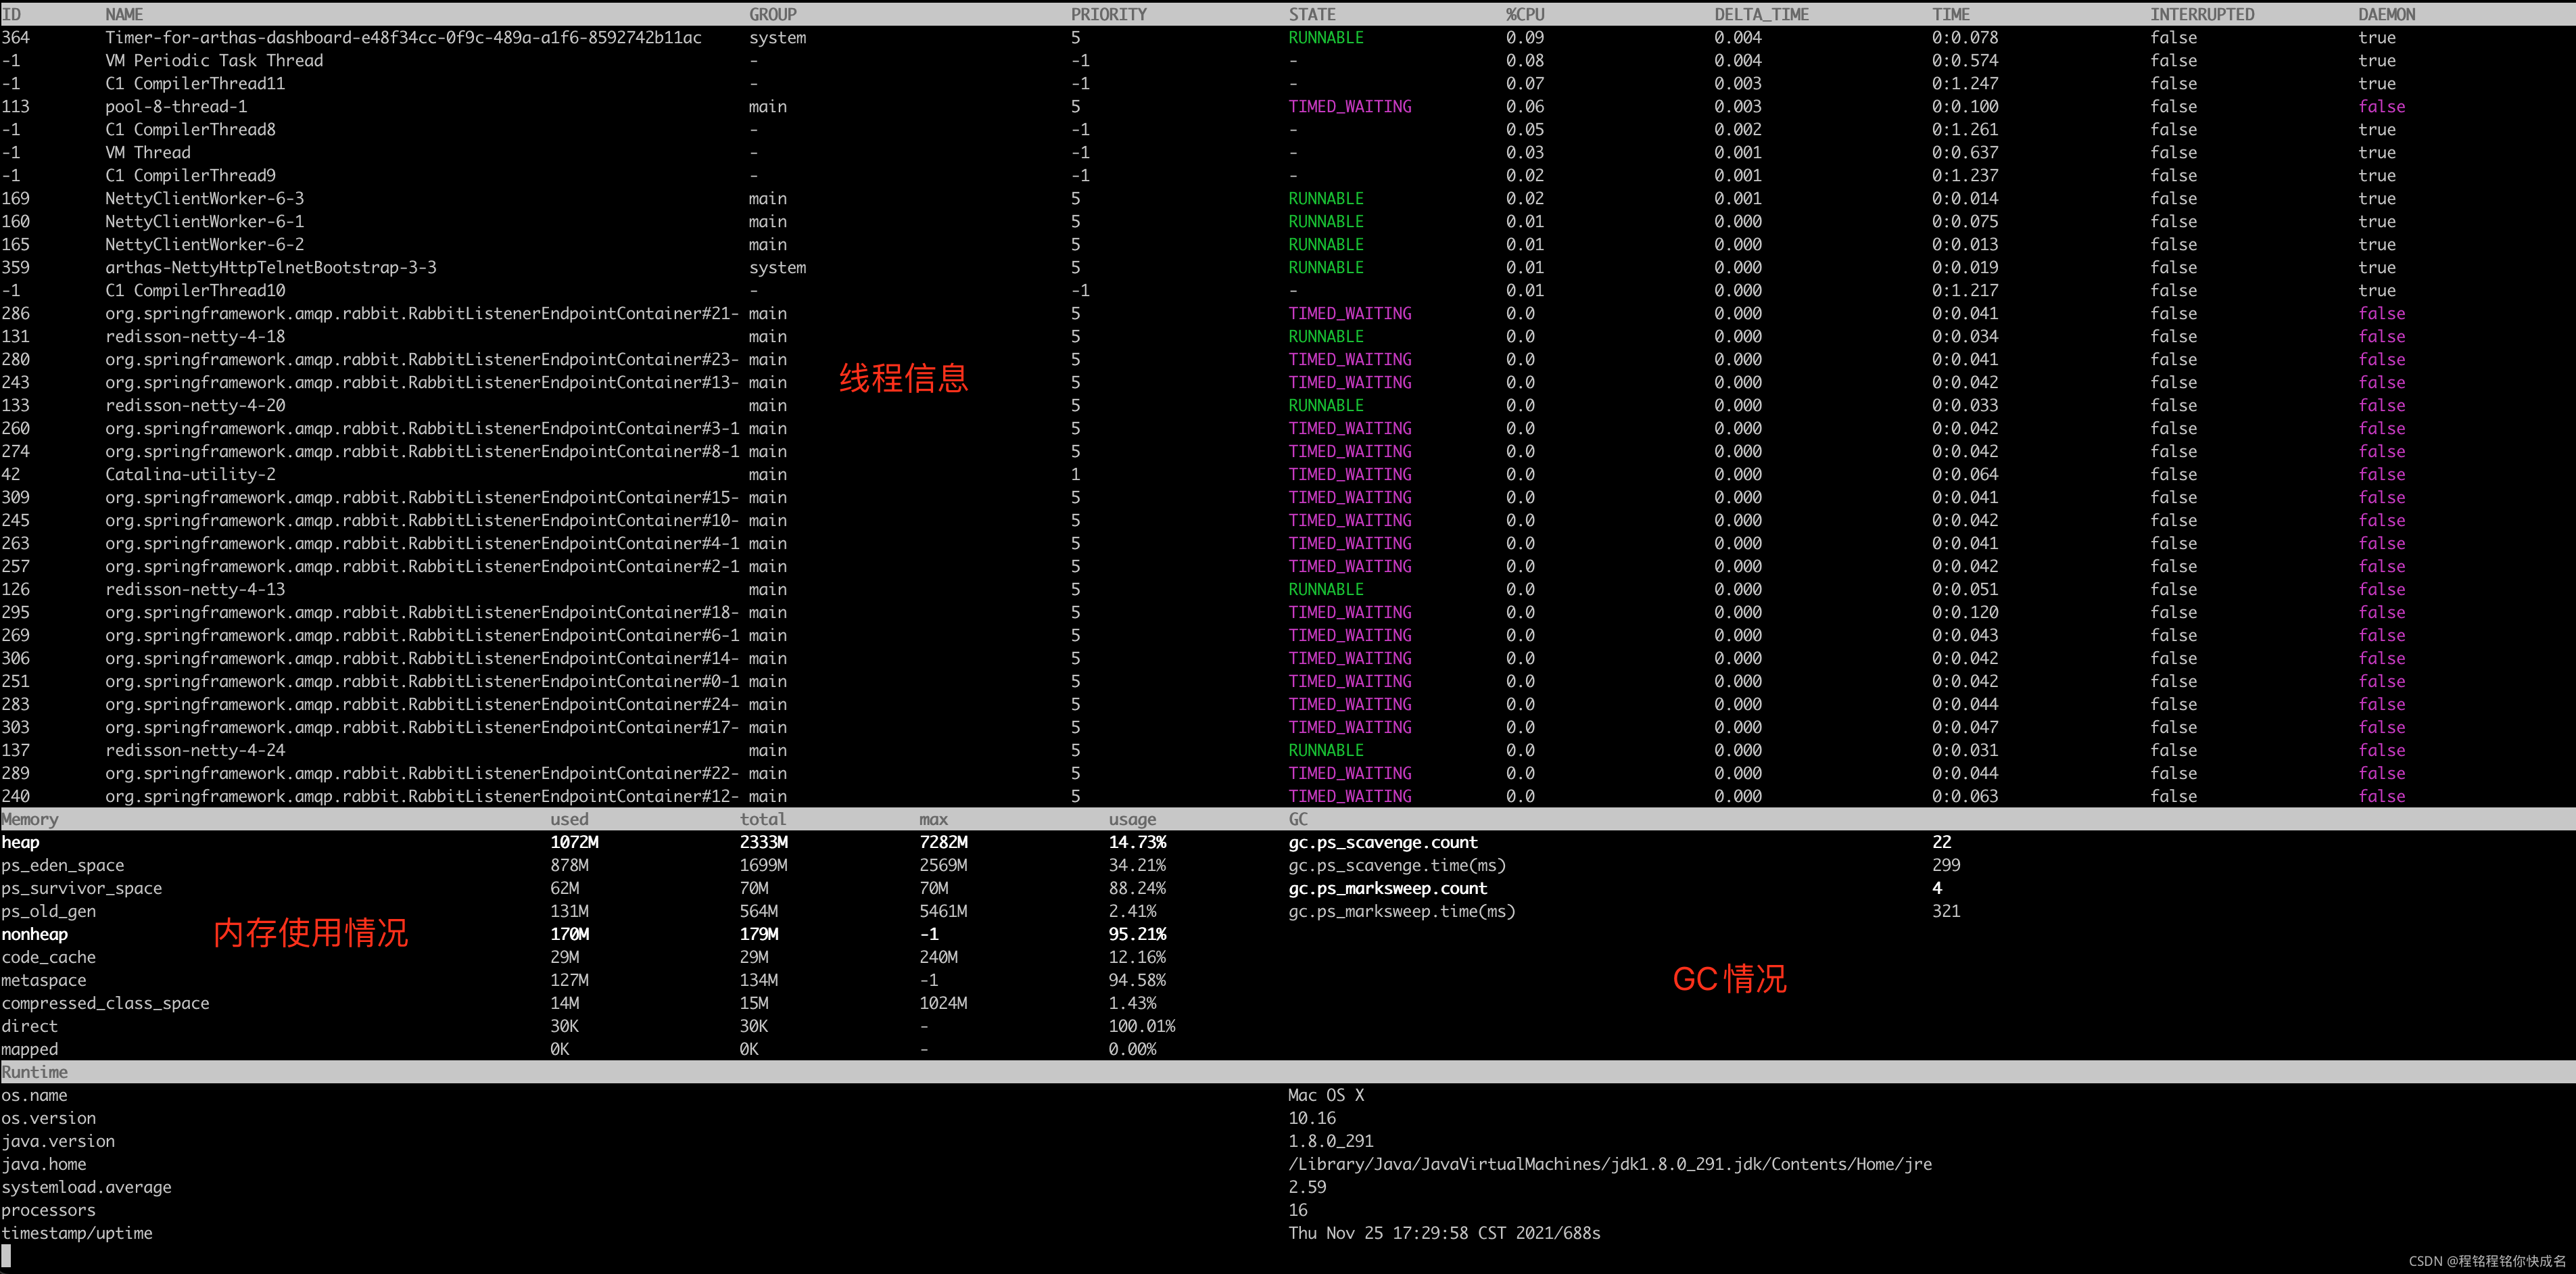The width and height of the screenshot is (2576, 1274).
Task: Click the STATE column header
Action: coord(1311,14)
